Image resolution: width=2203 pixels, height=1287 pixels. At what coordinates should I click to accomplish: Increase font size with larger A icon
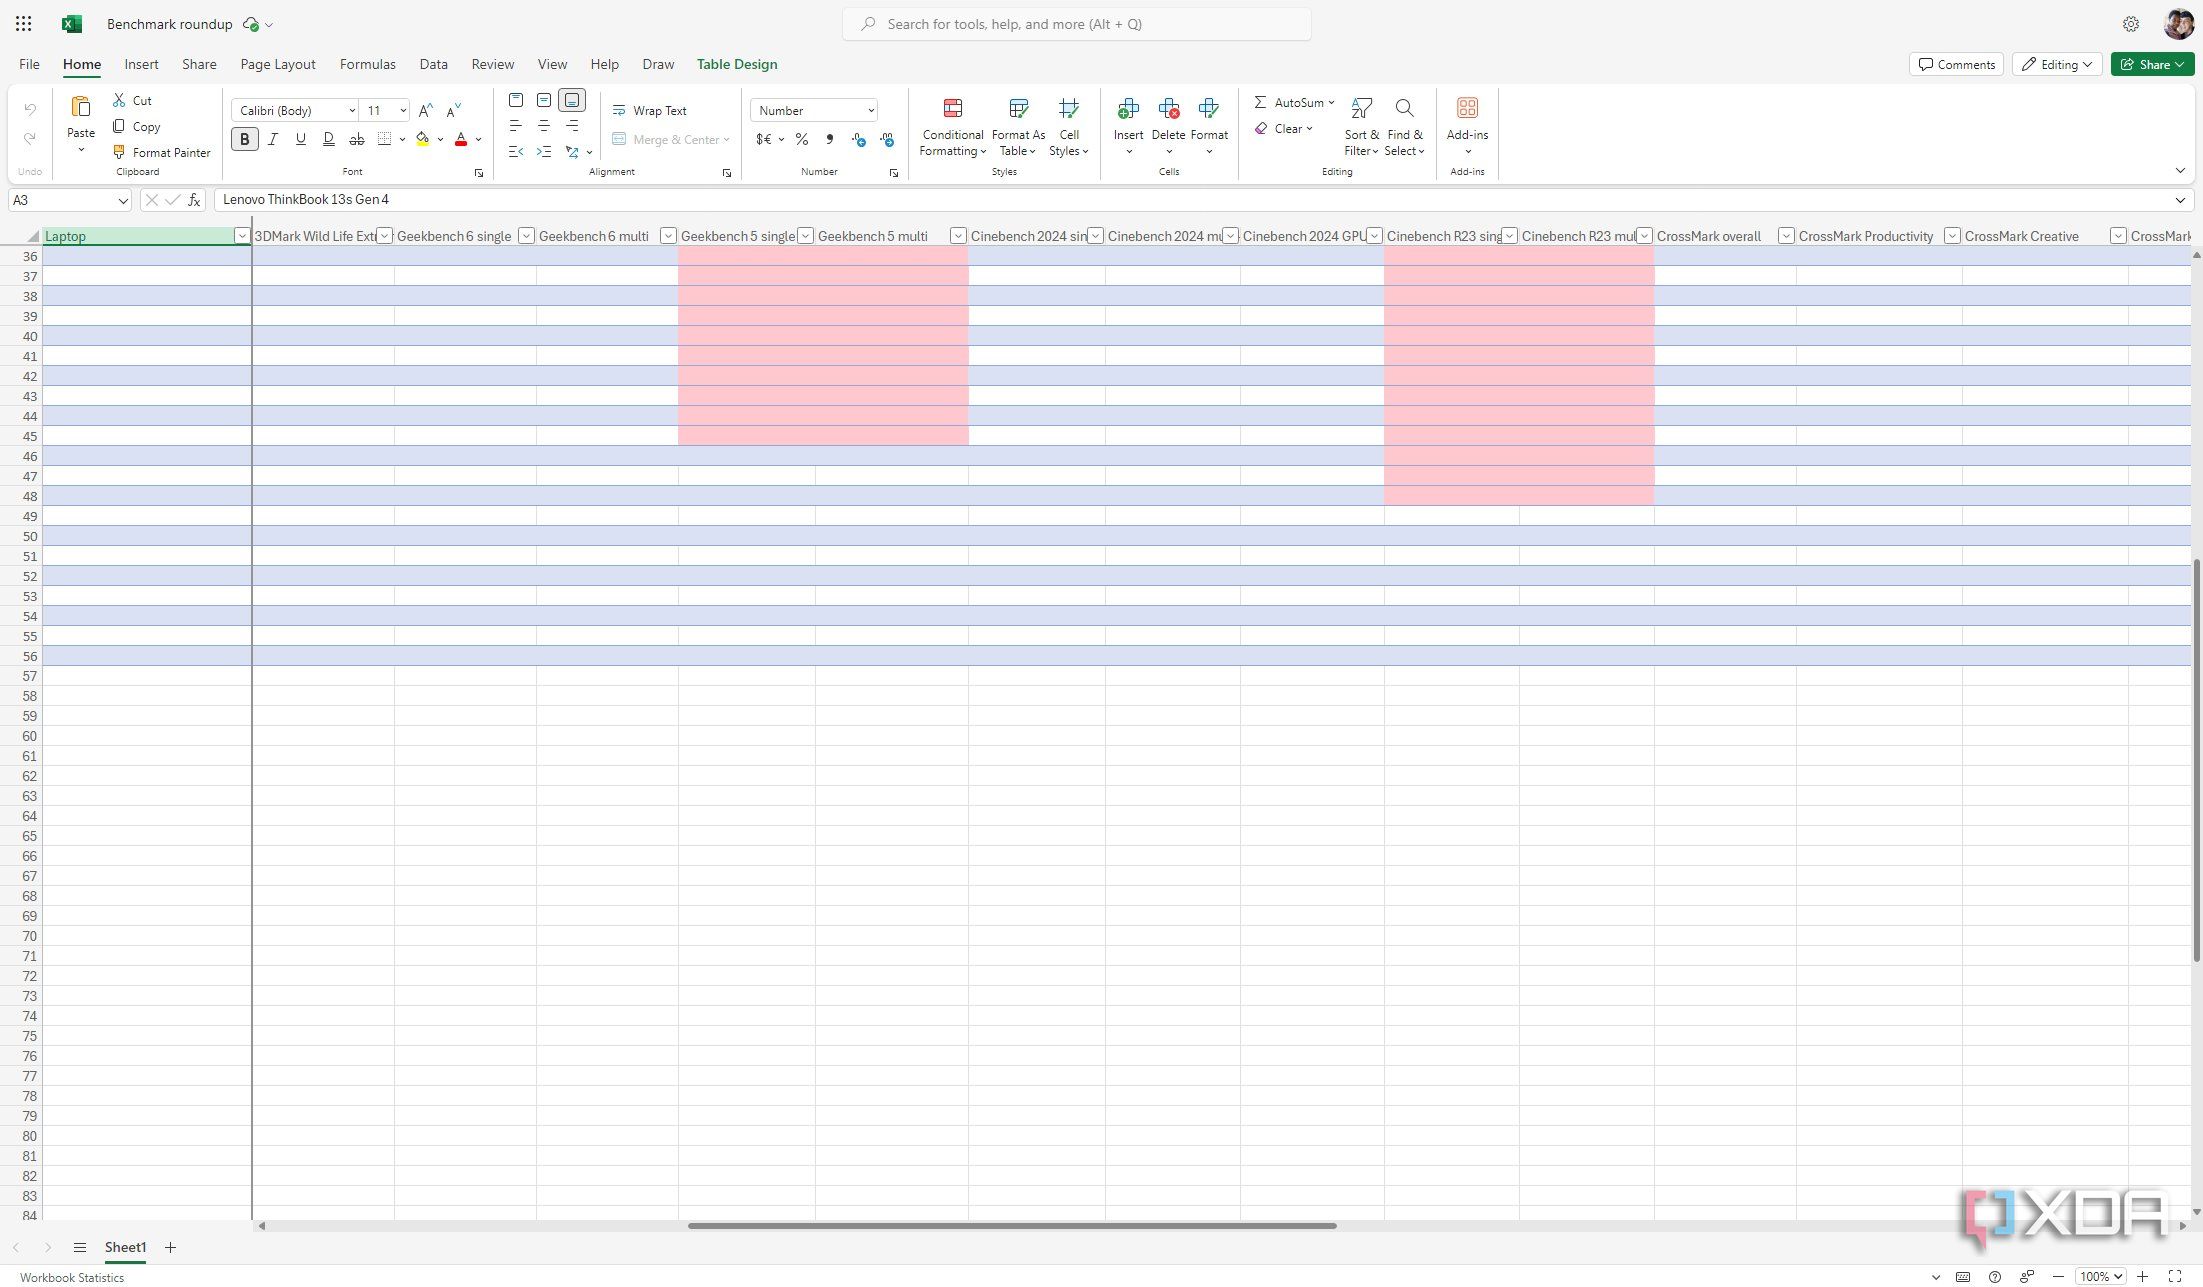tap(426, 110)
